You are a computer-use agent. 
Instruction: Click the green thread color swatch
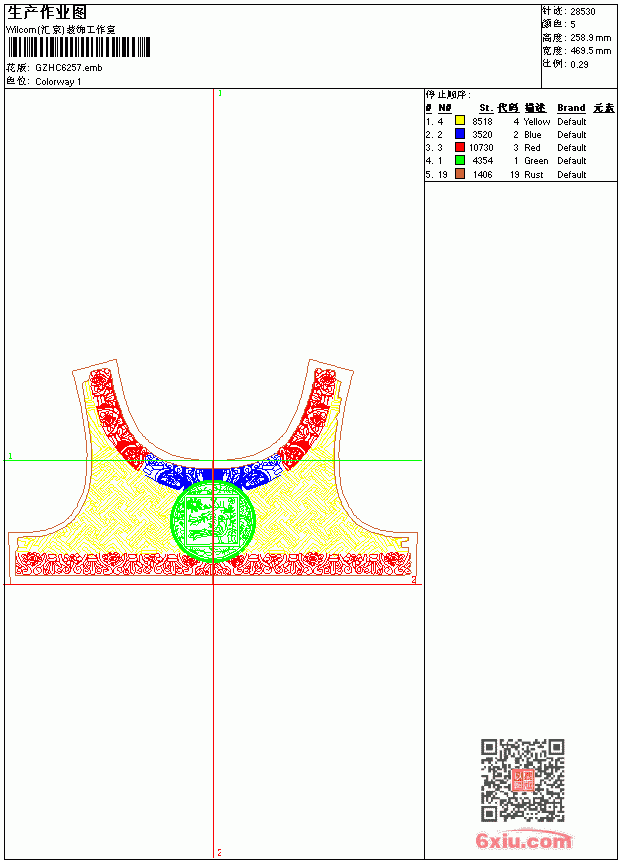click(x=460, y=160)
